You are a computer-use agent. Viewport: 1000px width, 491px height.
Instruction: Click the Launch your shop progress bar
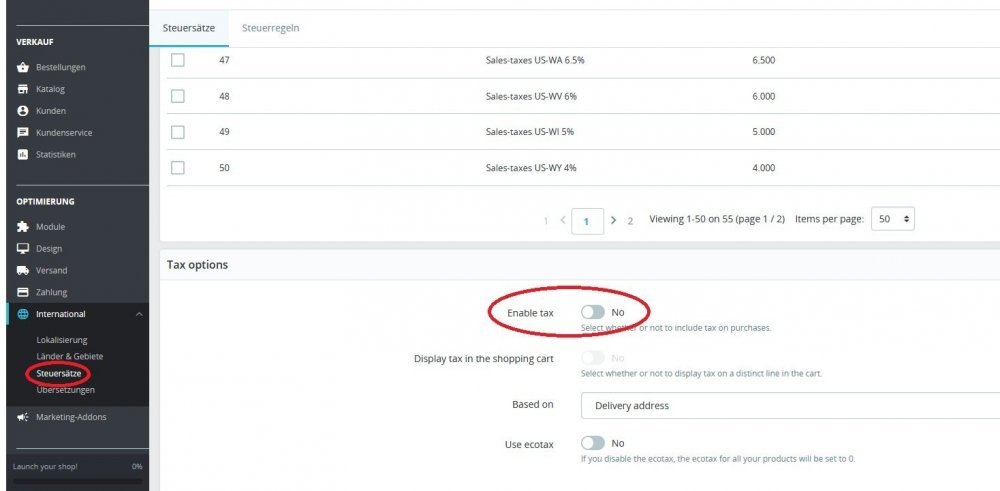coord(74,481)
